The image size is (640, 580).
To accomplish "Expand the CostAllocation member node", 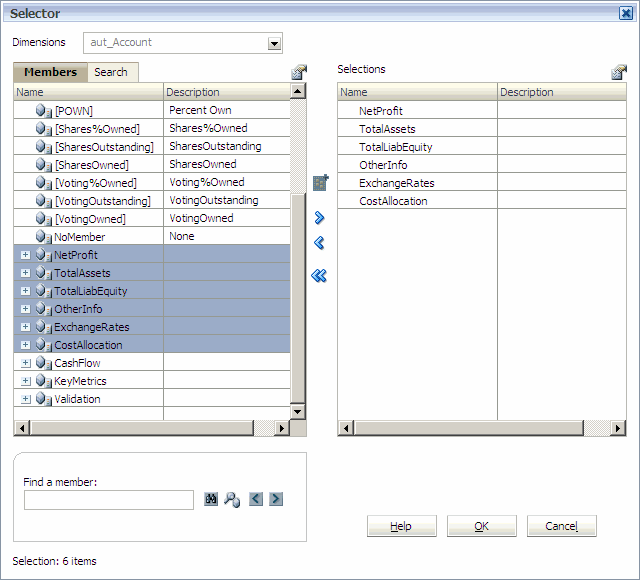I will (25, 344).
